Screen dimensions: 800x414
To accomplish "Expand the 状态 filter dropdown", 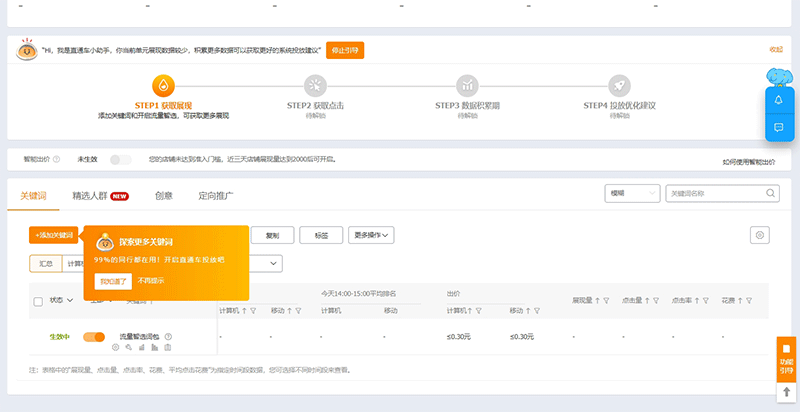I will click(61, 300).
